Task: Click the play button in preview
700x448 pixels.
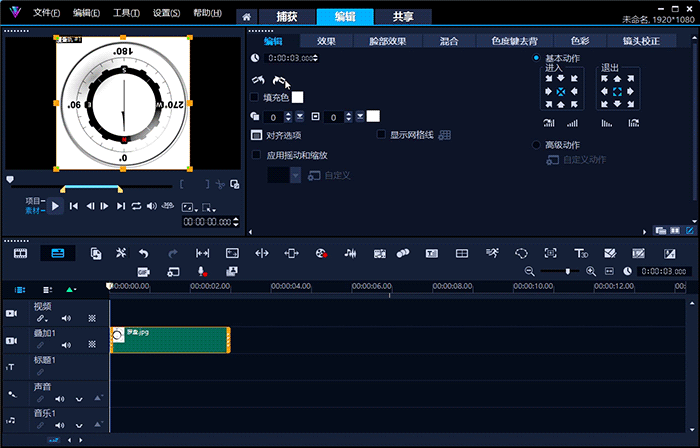Action: point(55,206)
